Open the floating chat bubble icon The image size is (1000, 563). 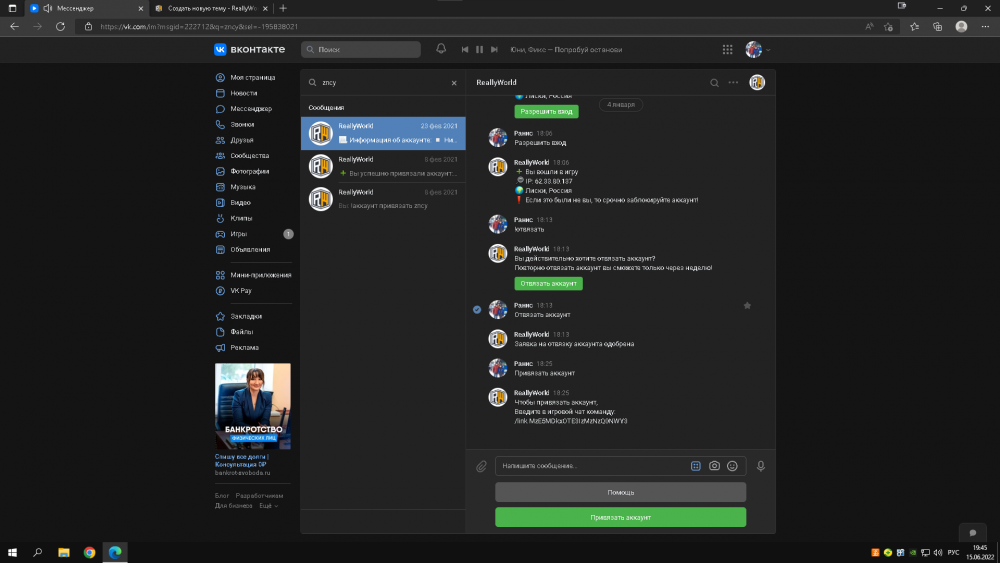pyautogui.click(x=973, y=532)
